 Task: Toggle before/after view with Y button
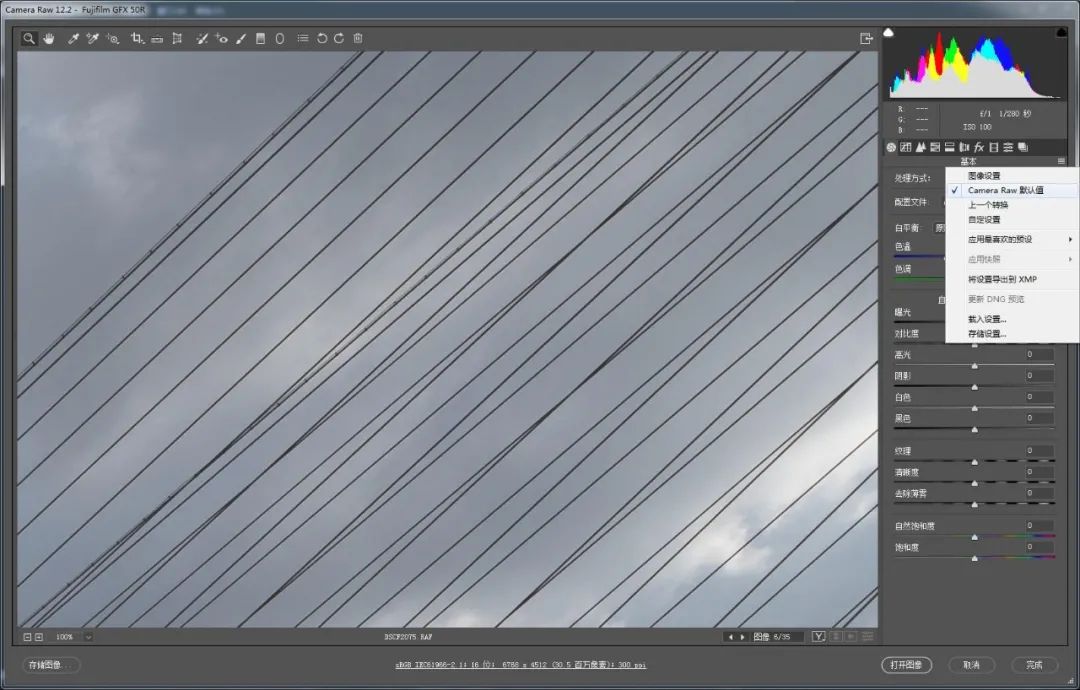(819, 636)
